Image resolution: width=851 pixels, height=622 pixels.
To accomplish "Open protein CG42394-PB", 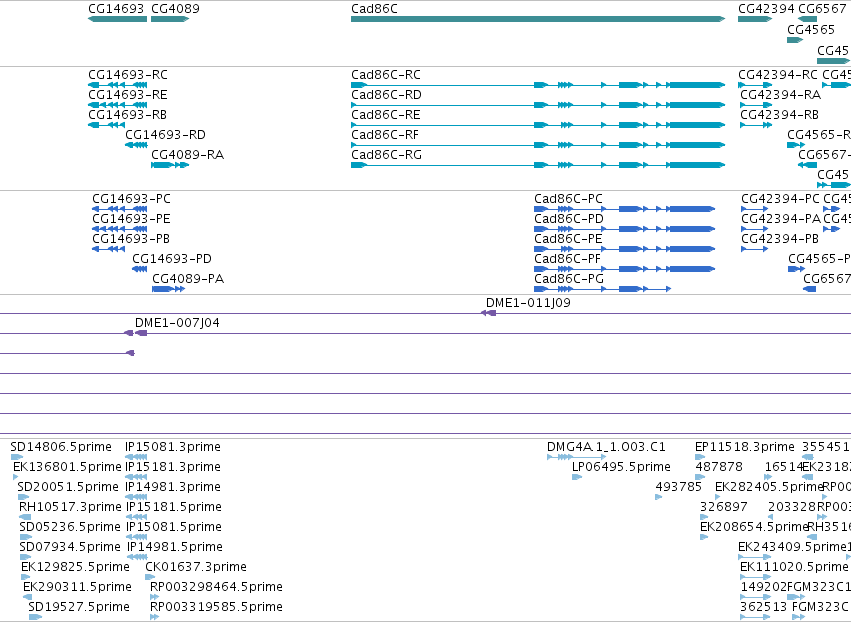I will (754, 249).
